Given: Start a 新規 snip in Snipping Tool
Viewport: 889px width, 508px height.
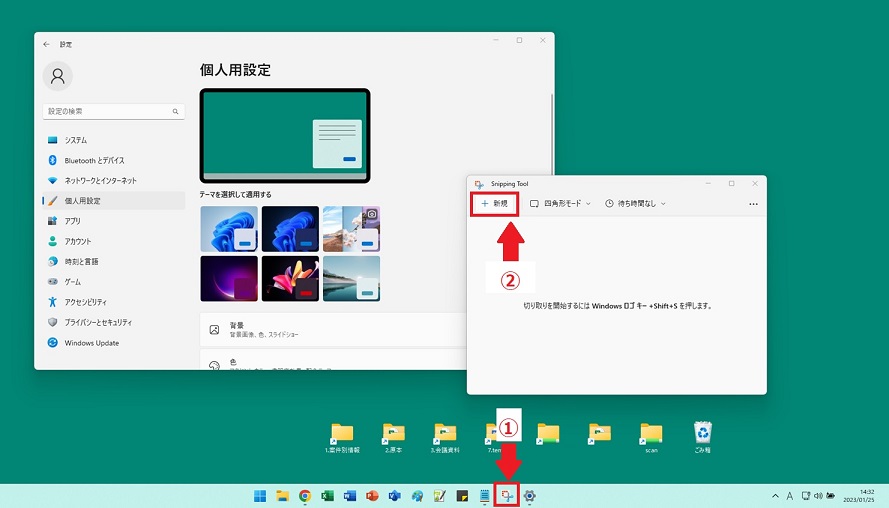Looking at the screenshot, I should (x=494, y=204).
